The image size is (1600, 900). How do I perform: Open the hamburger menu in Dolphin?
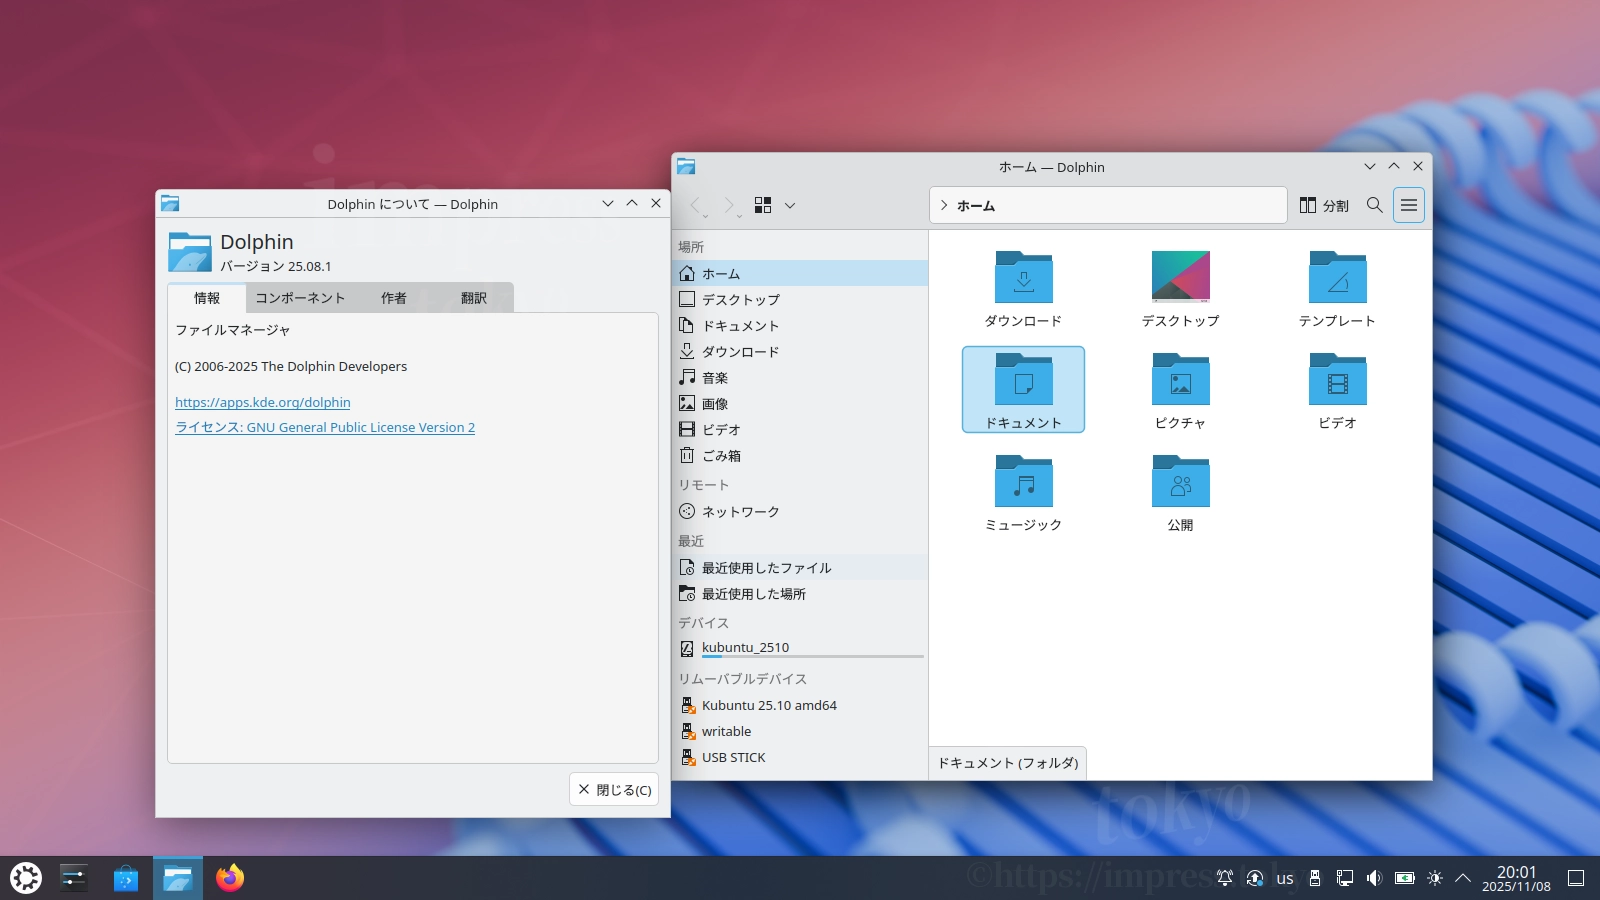click(1409, 205)
